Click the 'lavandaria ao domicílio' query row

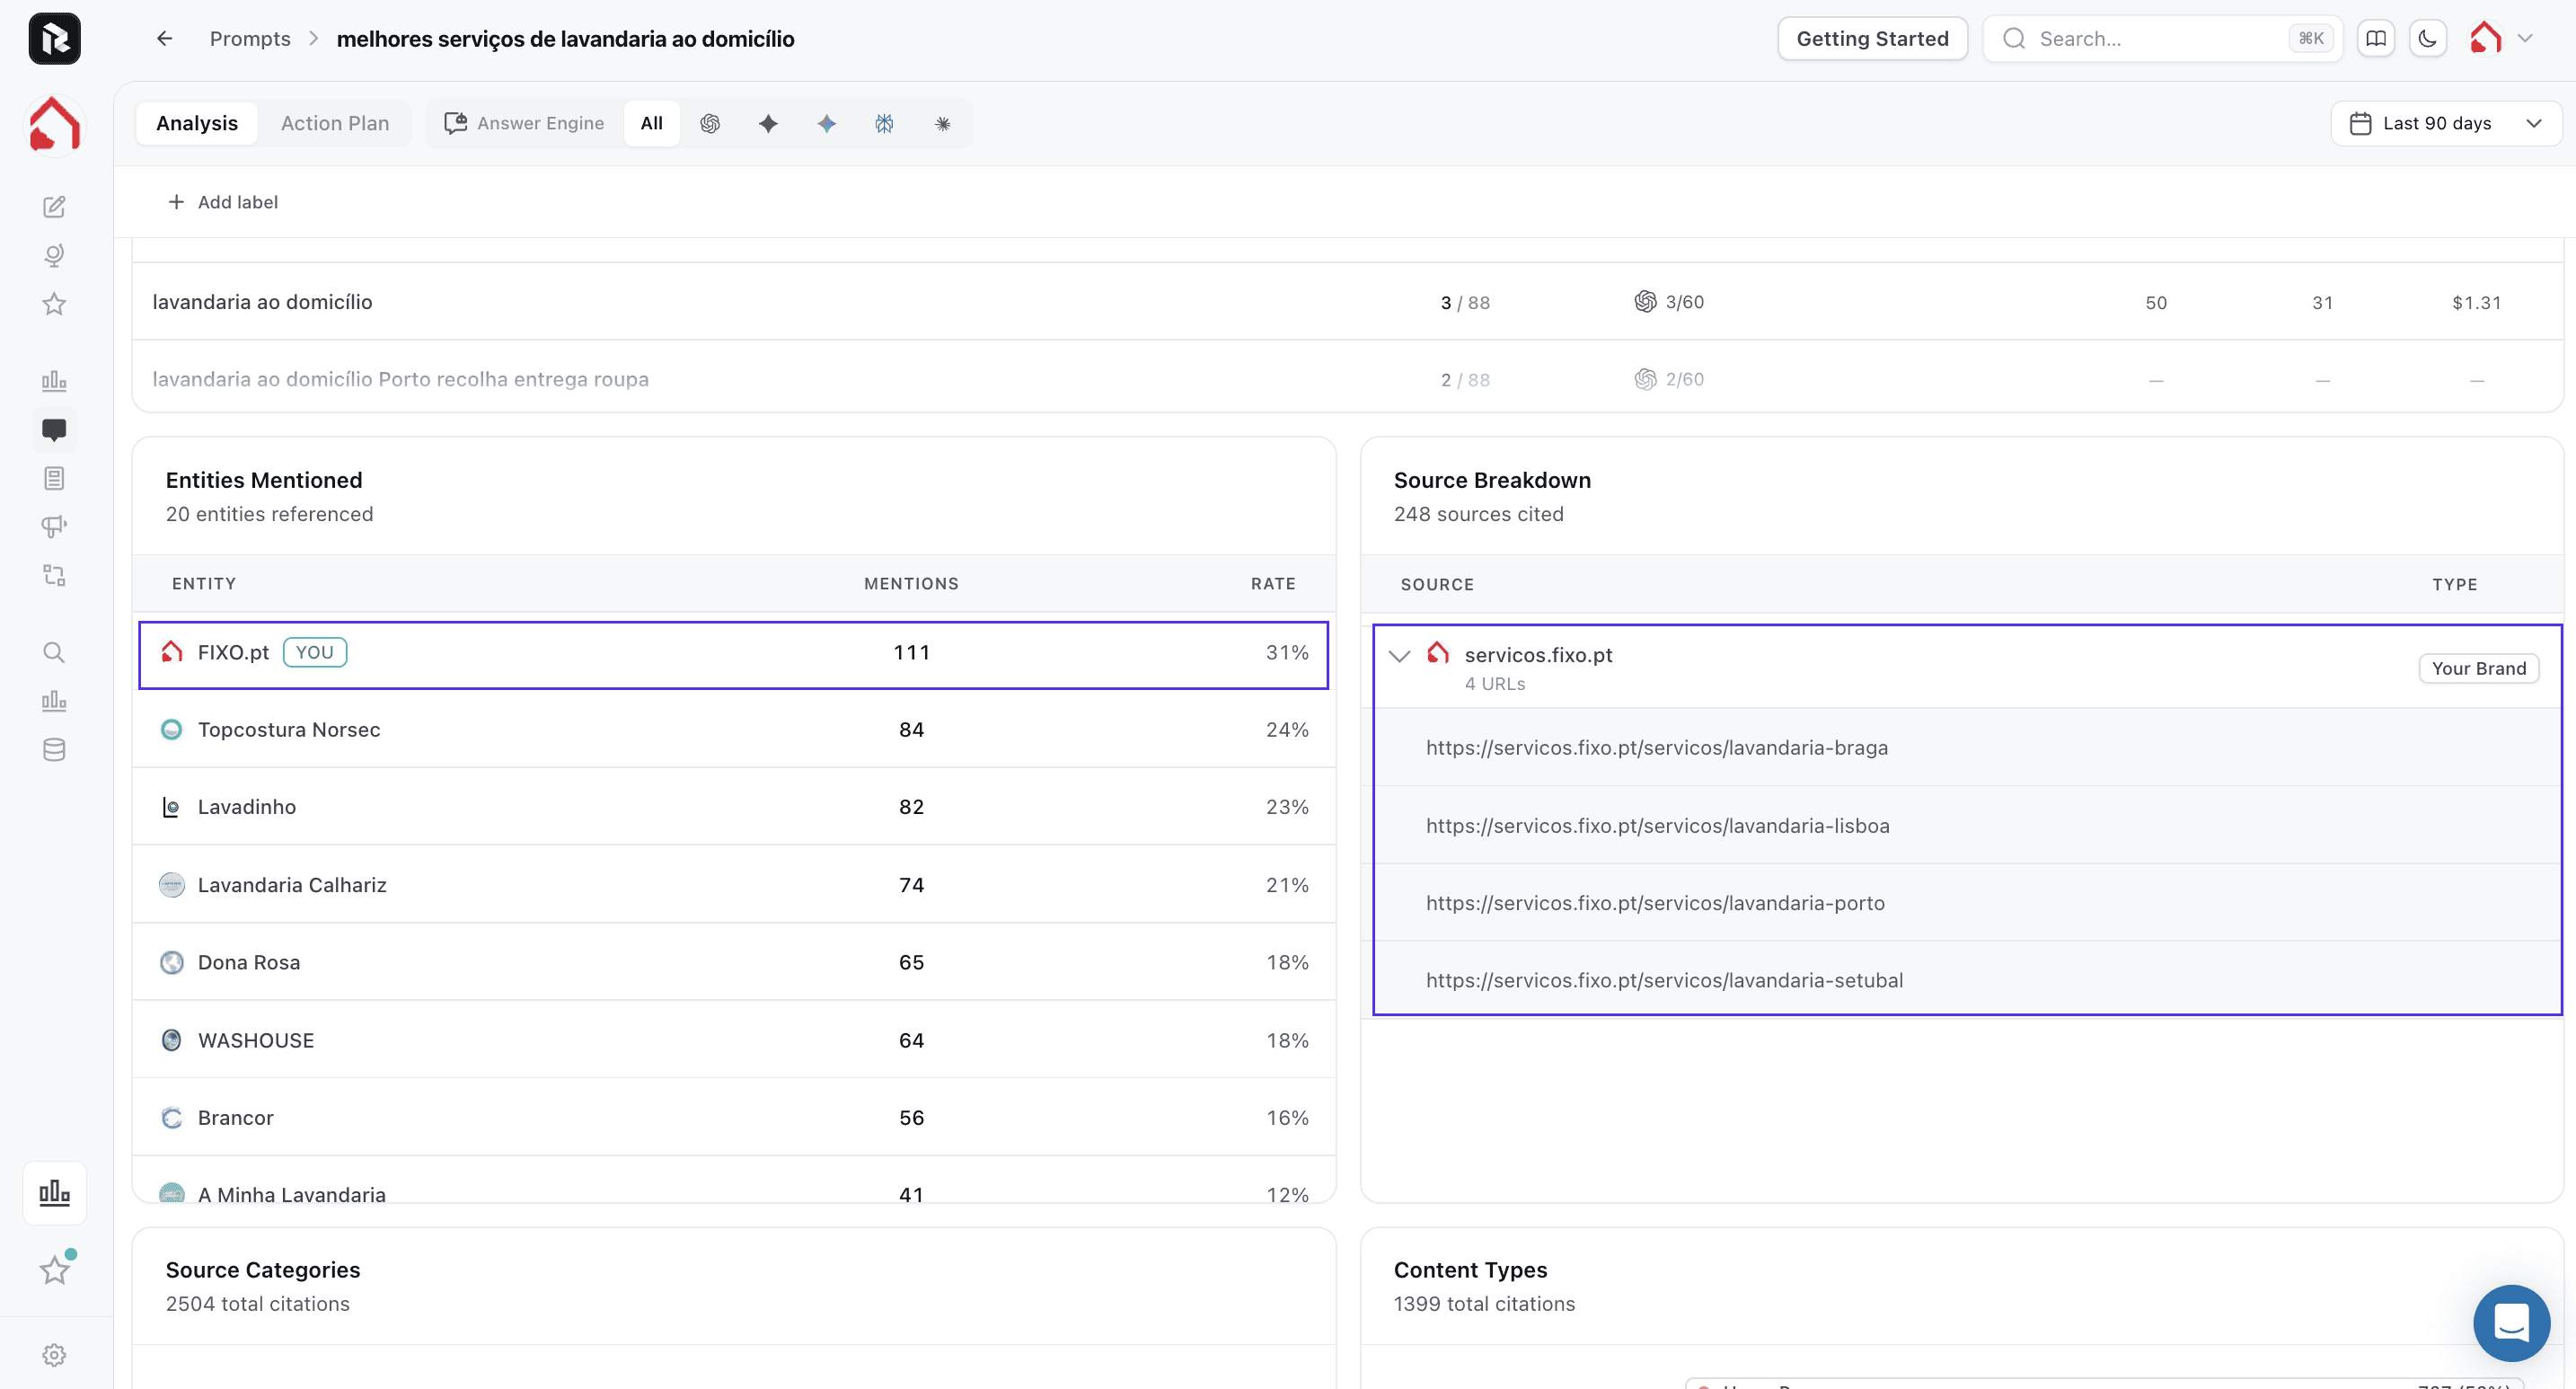(1347, 302)
